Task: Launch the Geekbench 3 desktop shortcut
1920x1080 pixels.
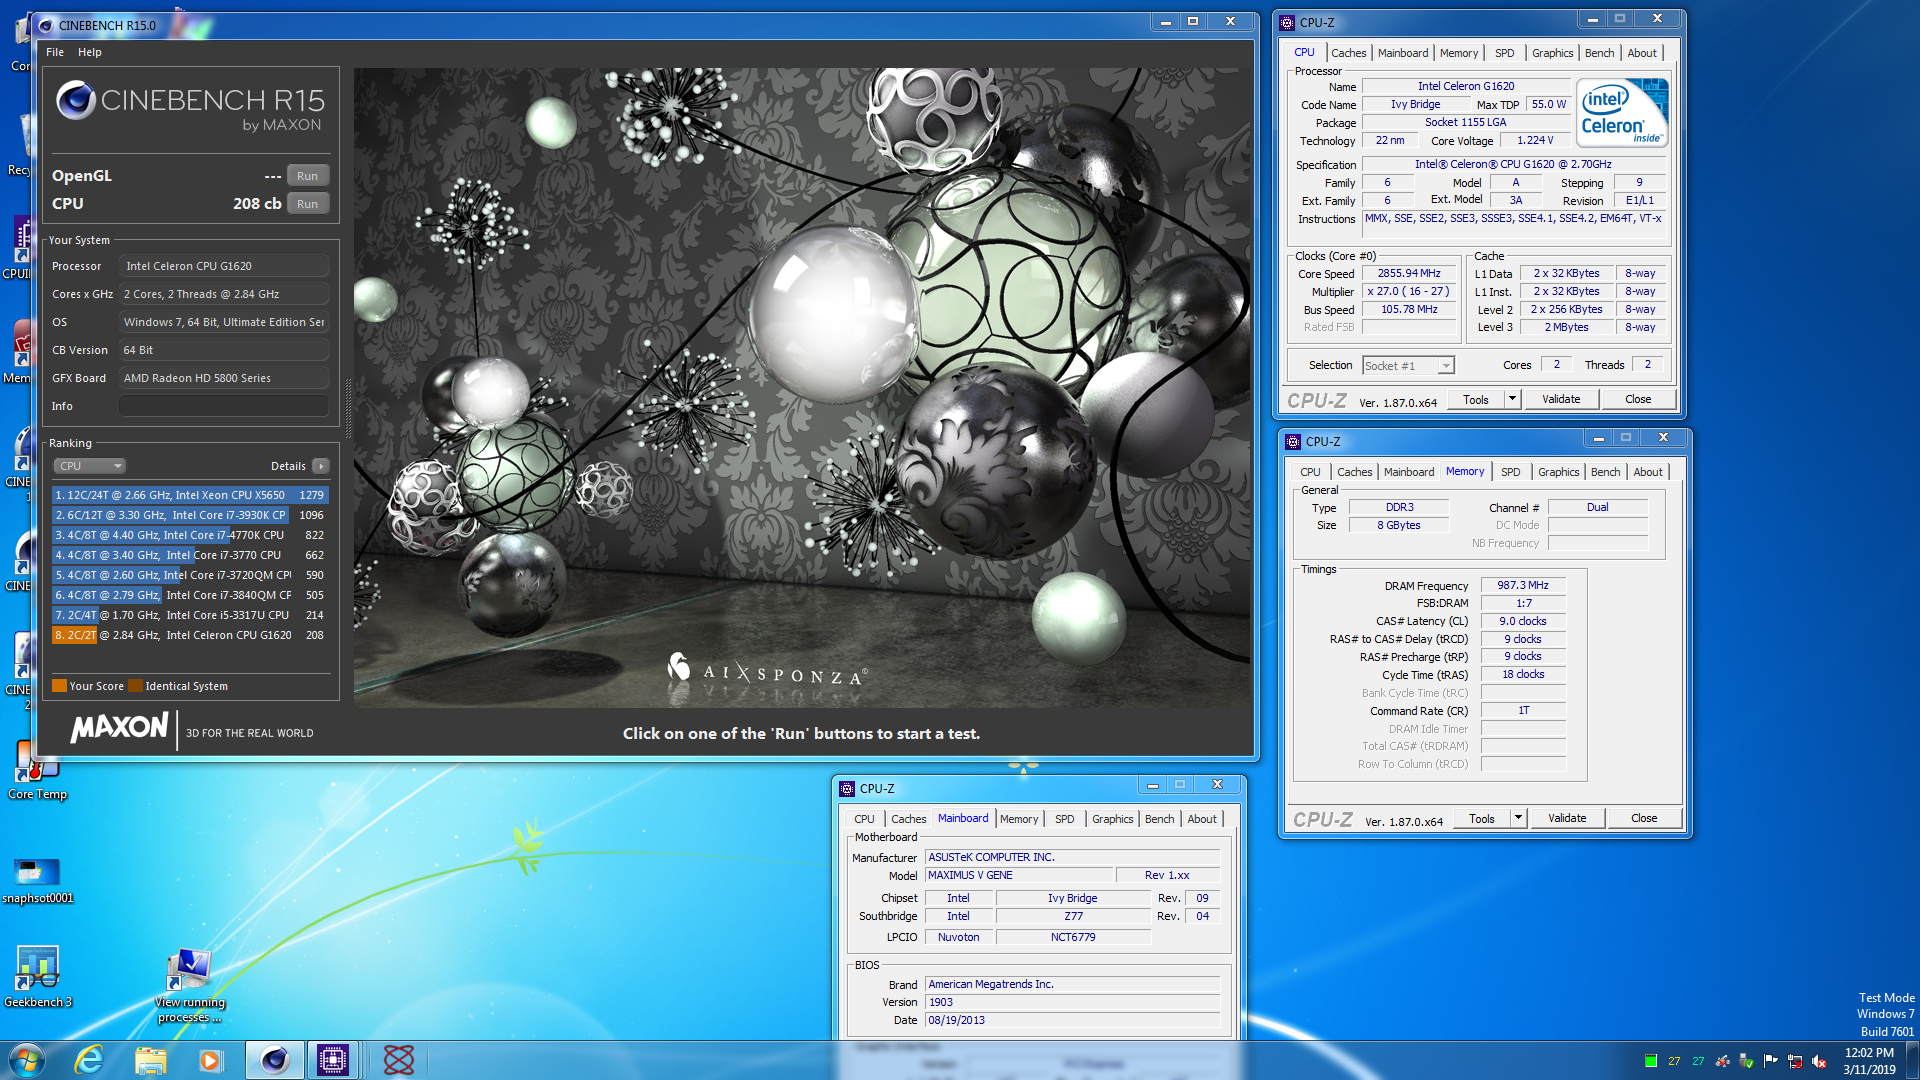Action: click(38, 977)
